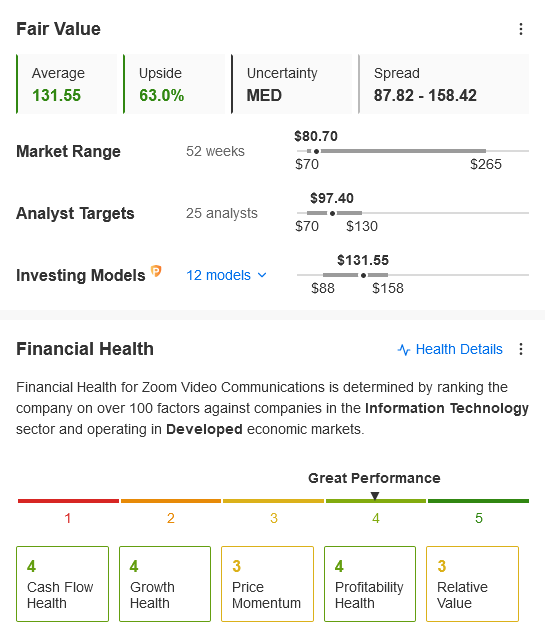The image size is (545, 634).
Task: Click the orange Pro badge beside Investing Models
Action: [156, 271]
